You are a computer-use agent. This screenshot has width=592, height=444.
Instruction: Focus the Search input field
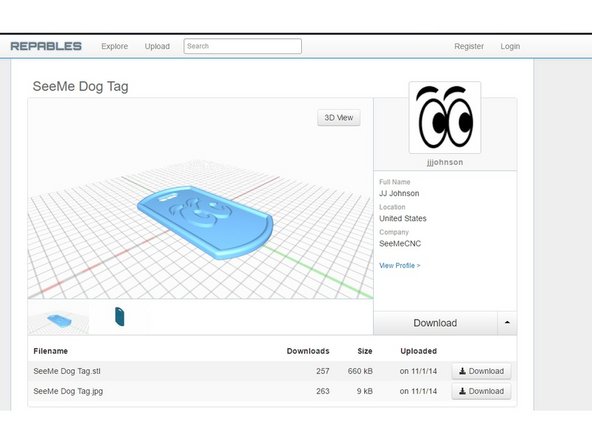(x=242, y=46)
